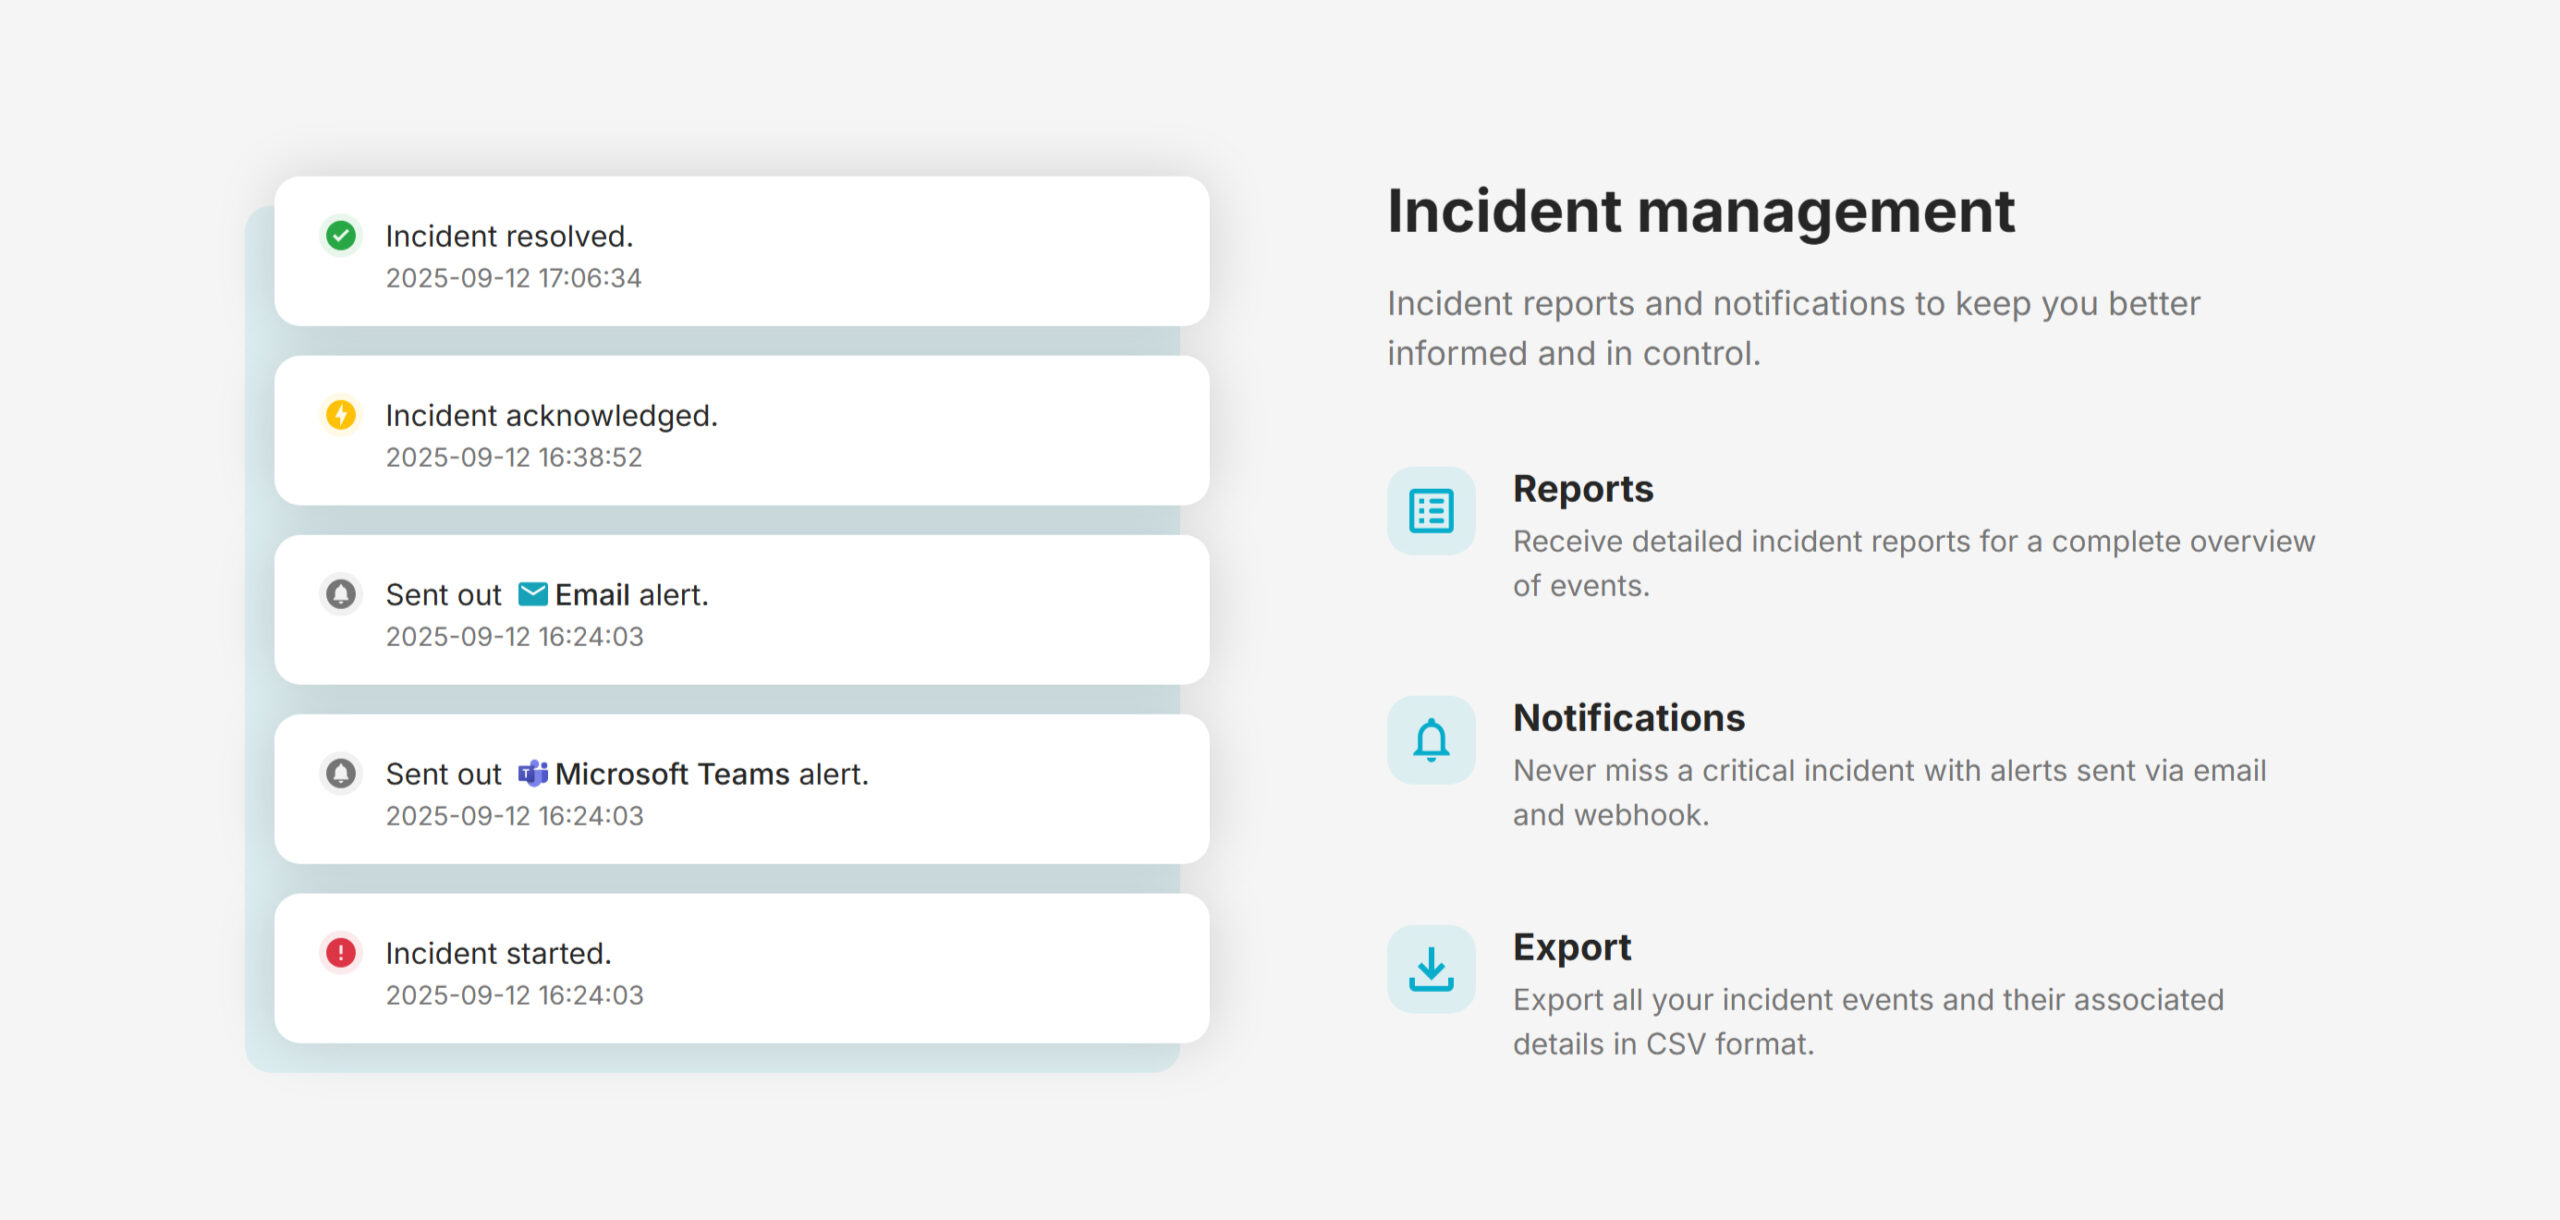Screen dimensions: 2560x1220
Task: Click the red exclamation incident started icon
Action: [x=341, y=952]
